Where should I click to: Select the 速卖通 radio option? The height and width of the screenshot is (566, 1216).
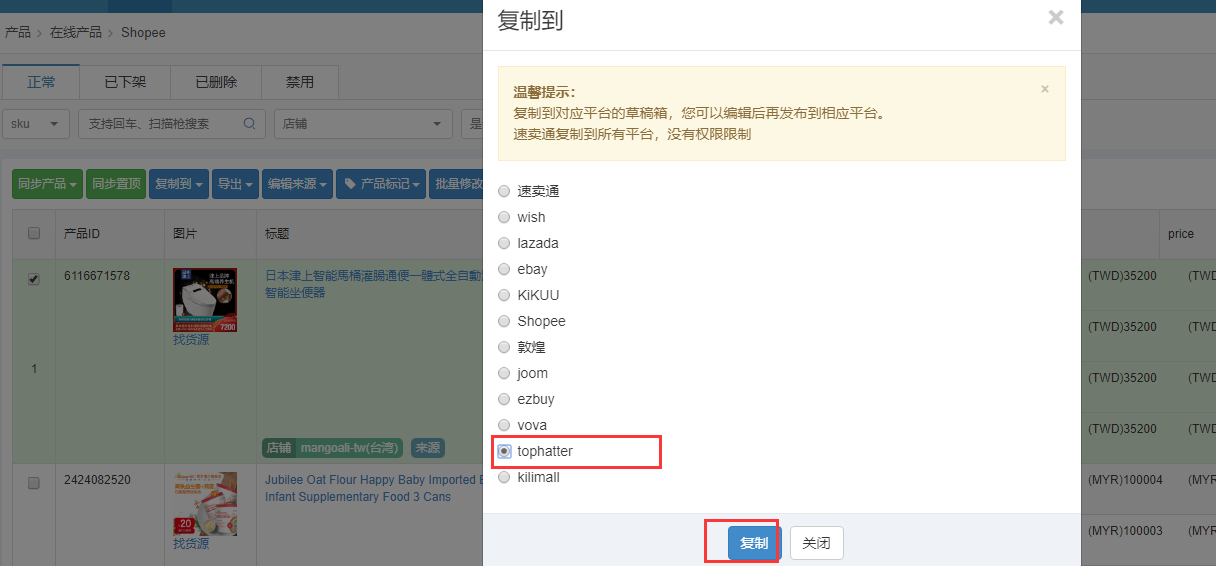tap(504, 191)
